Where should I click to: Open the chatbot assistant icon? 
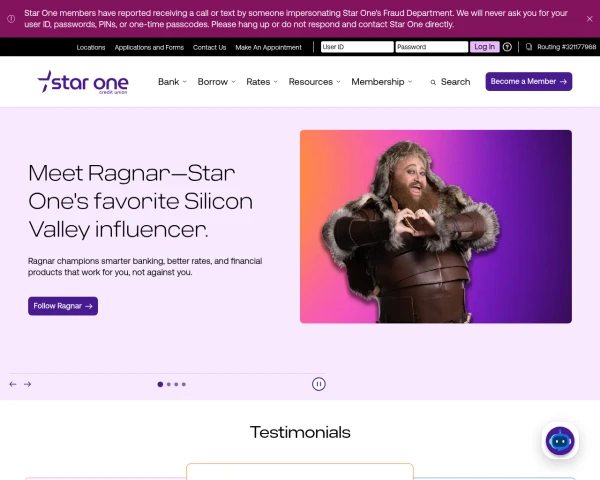[x=560, y=441]
